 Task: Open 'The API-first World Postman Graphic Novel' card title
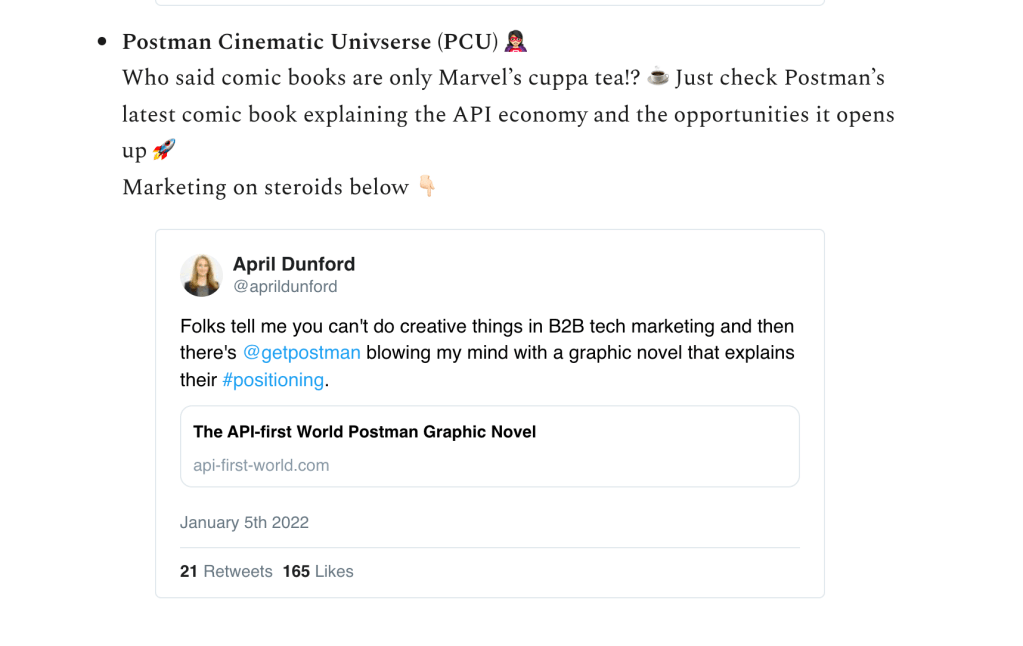pos(365,432)
